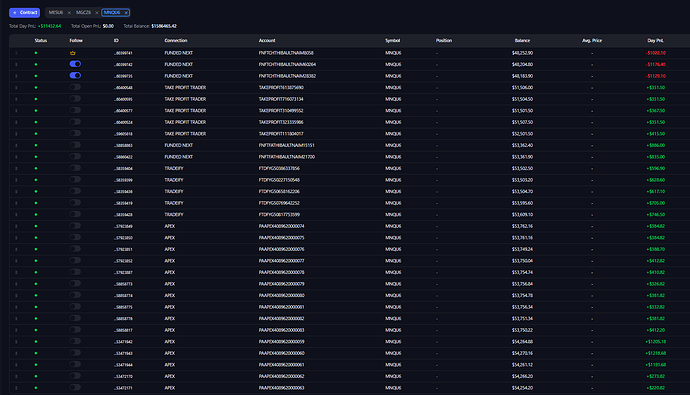Open row menu for the +$886.00 PnL account

pos(16,145)
